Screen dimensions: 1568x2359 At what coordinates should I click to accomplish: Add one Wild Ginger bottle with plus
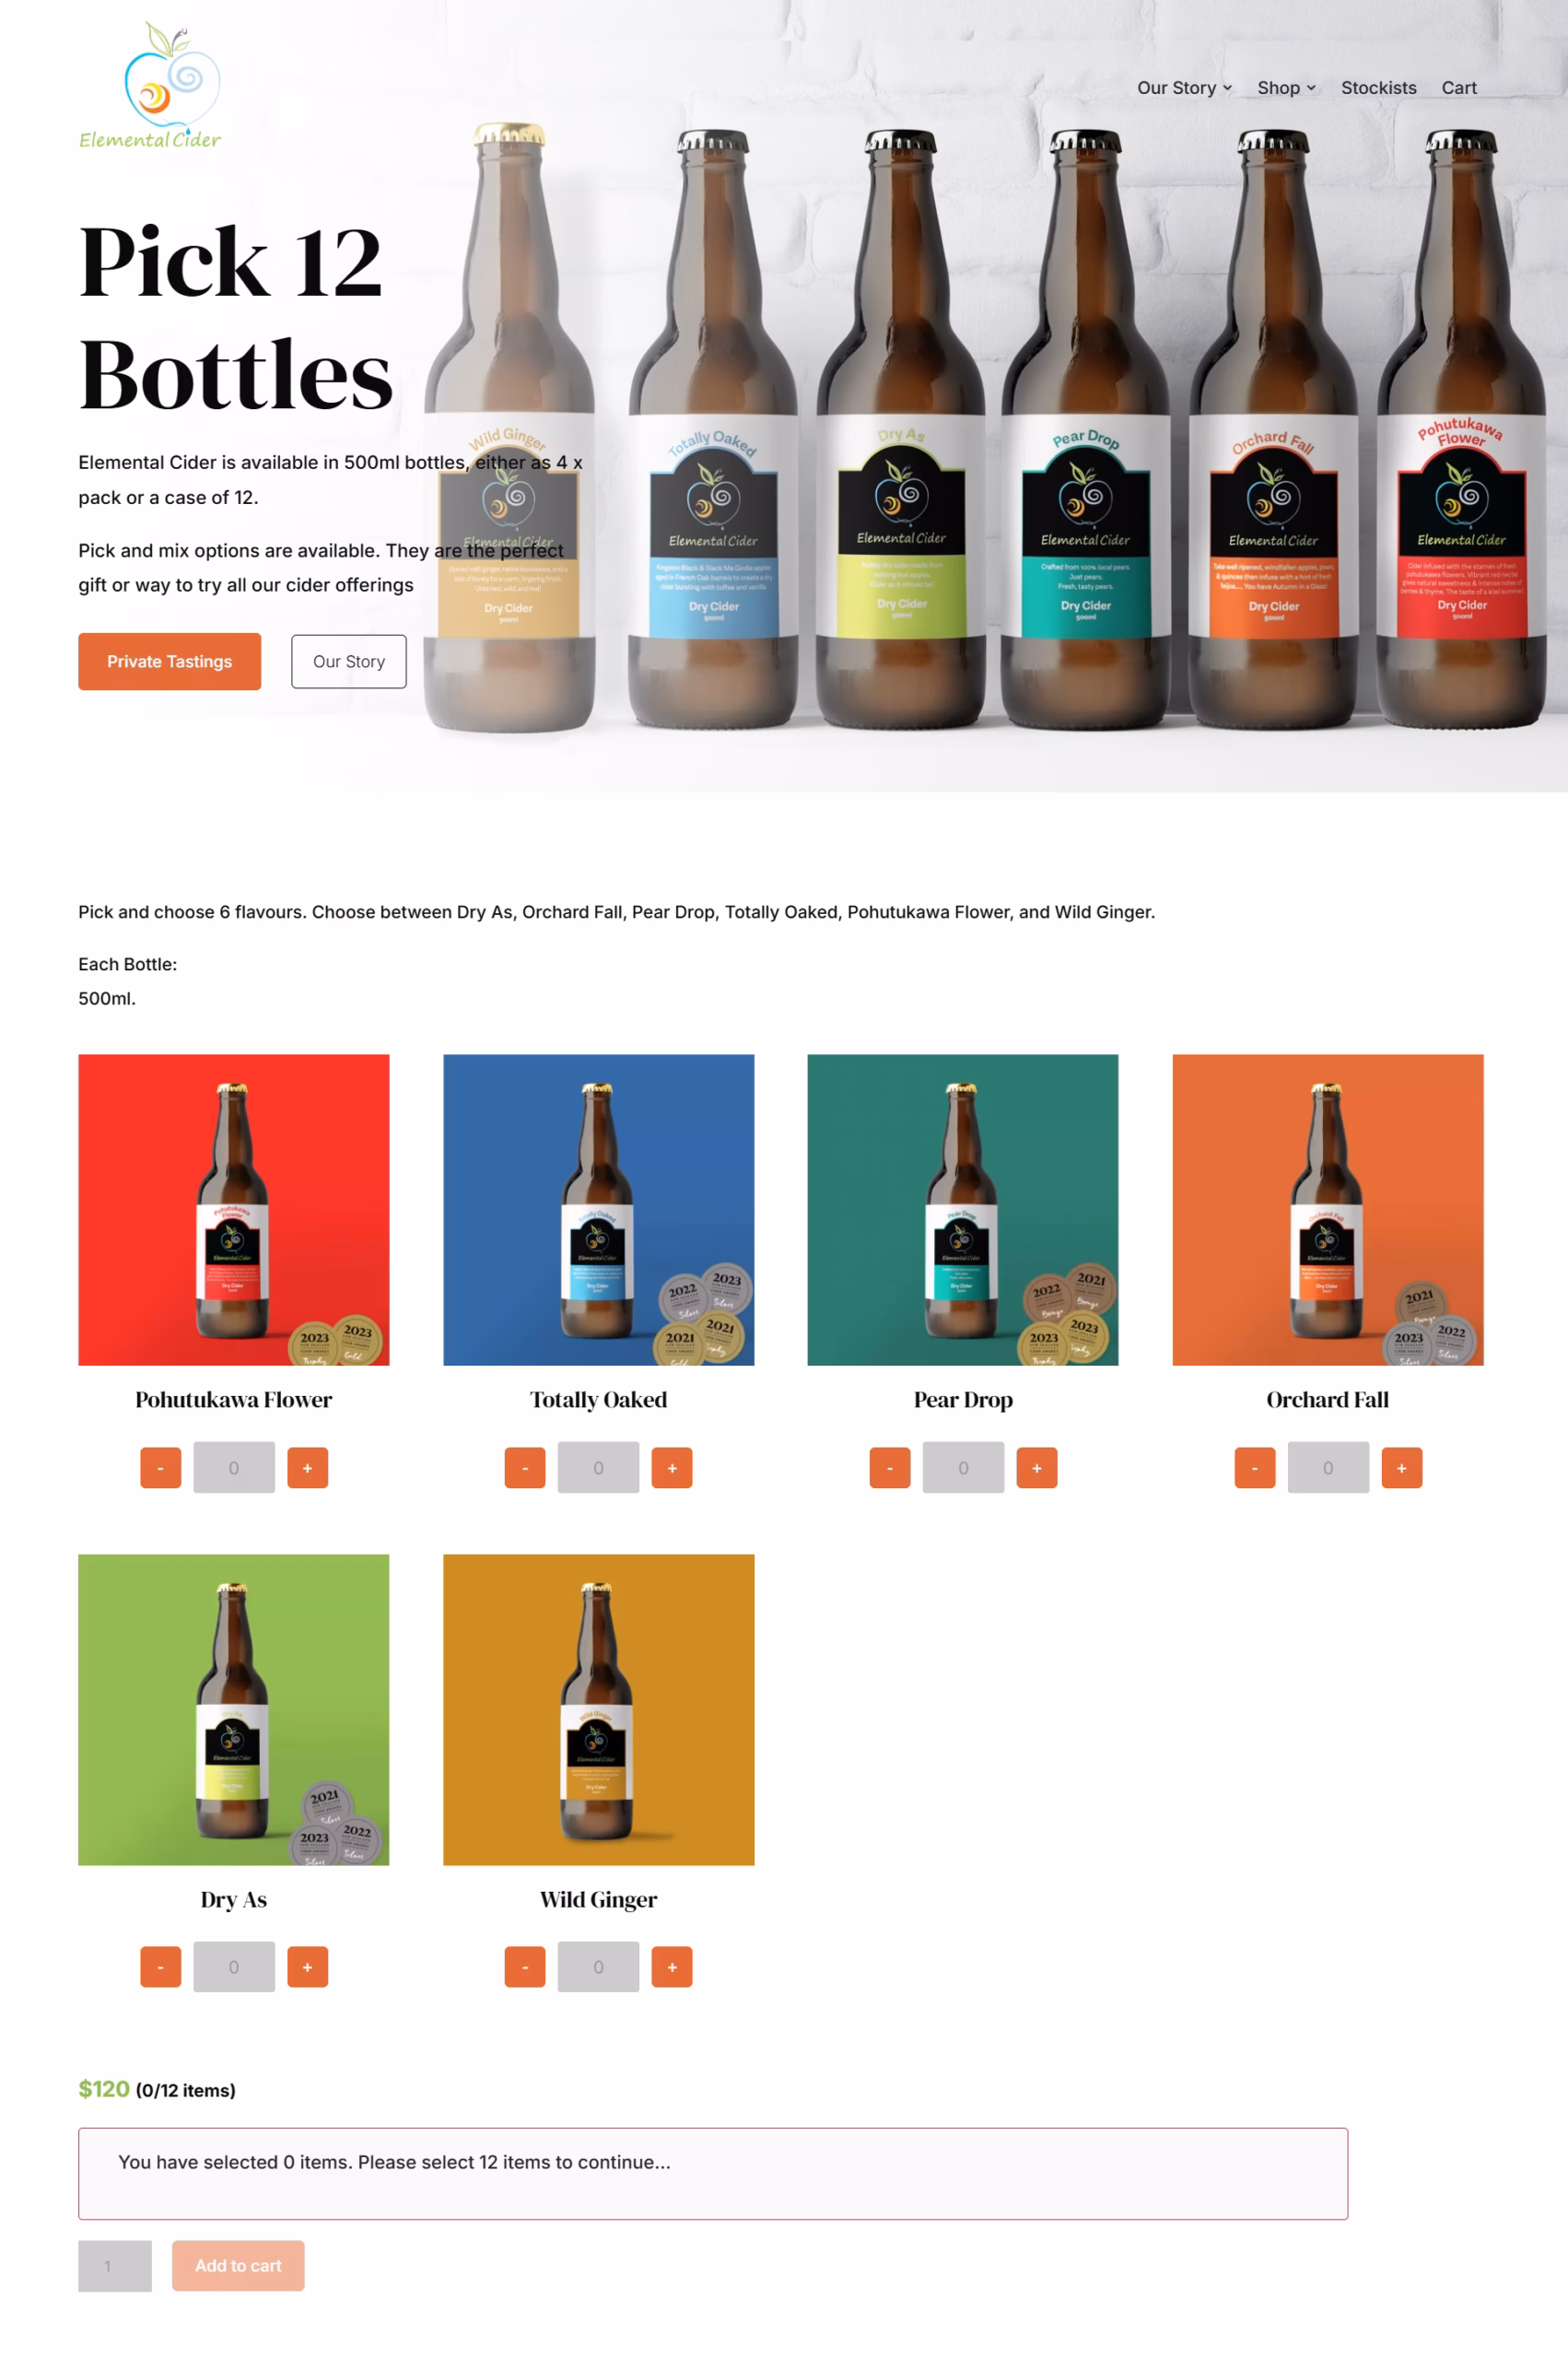672,1966
